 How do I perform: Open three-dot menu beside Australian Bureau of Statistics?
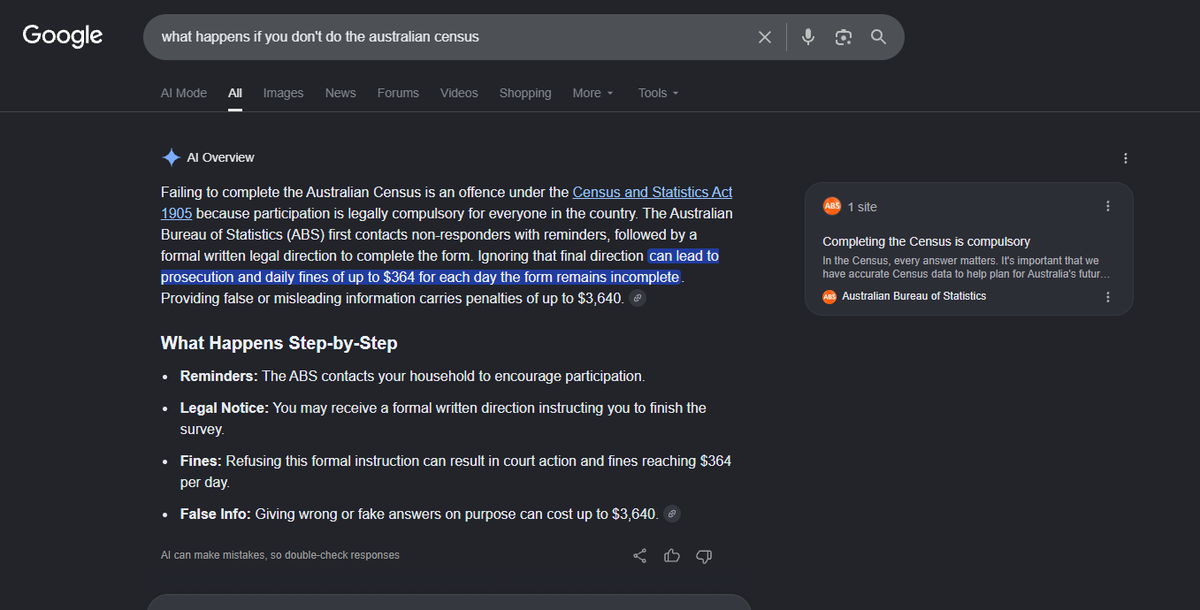pos(1108,297)
